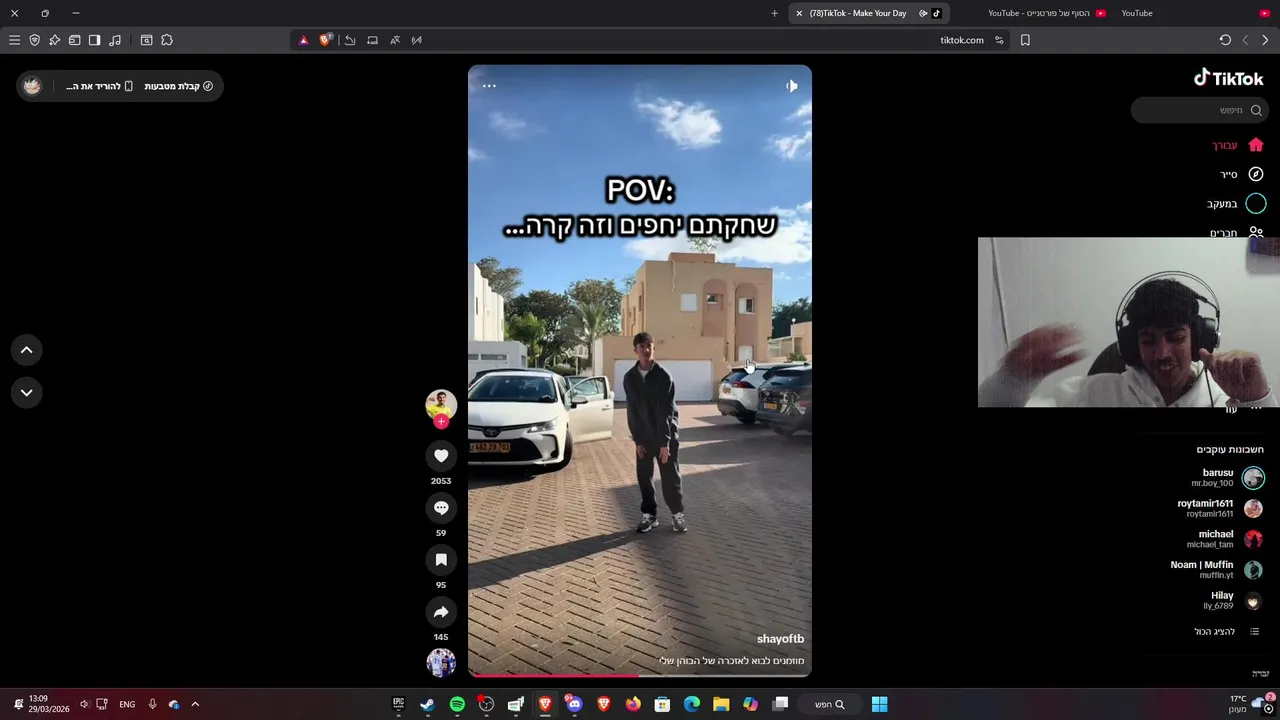Image resolution: width=1280 pixels, height=720 pixels.
Task: Like the video with the heart icon
Action: click(x=441, y=456)
